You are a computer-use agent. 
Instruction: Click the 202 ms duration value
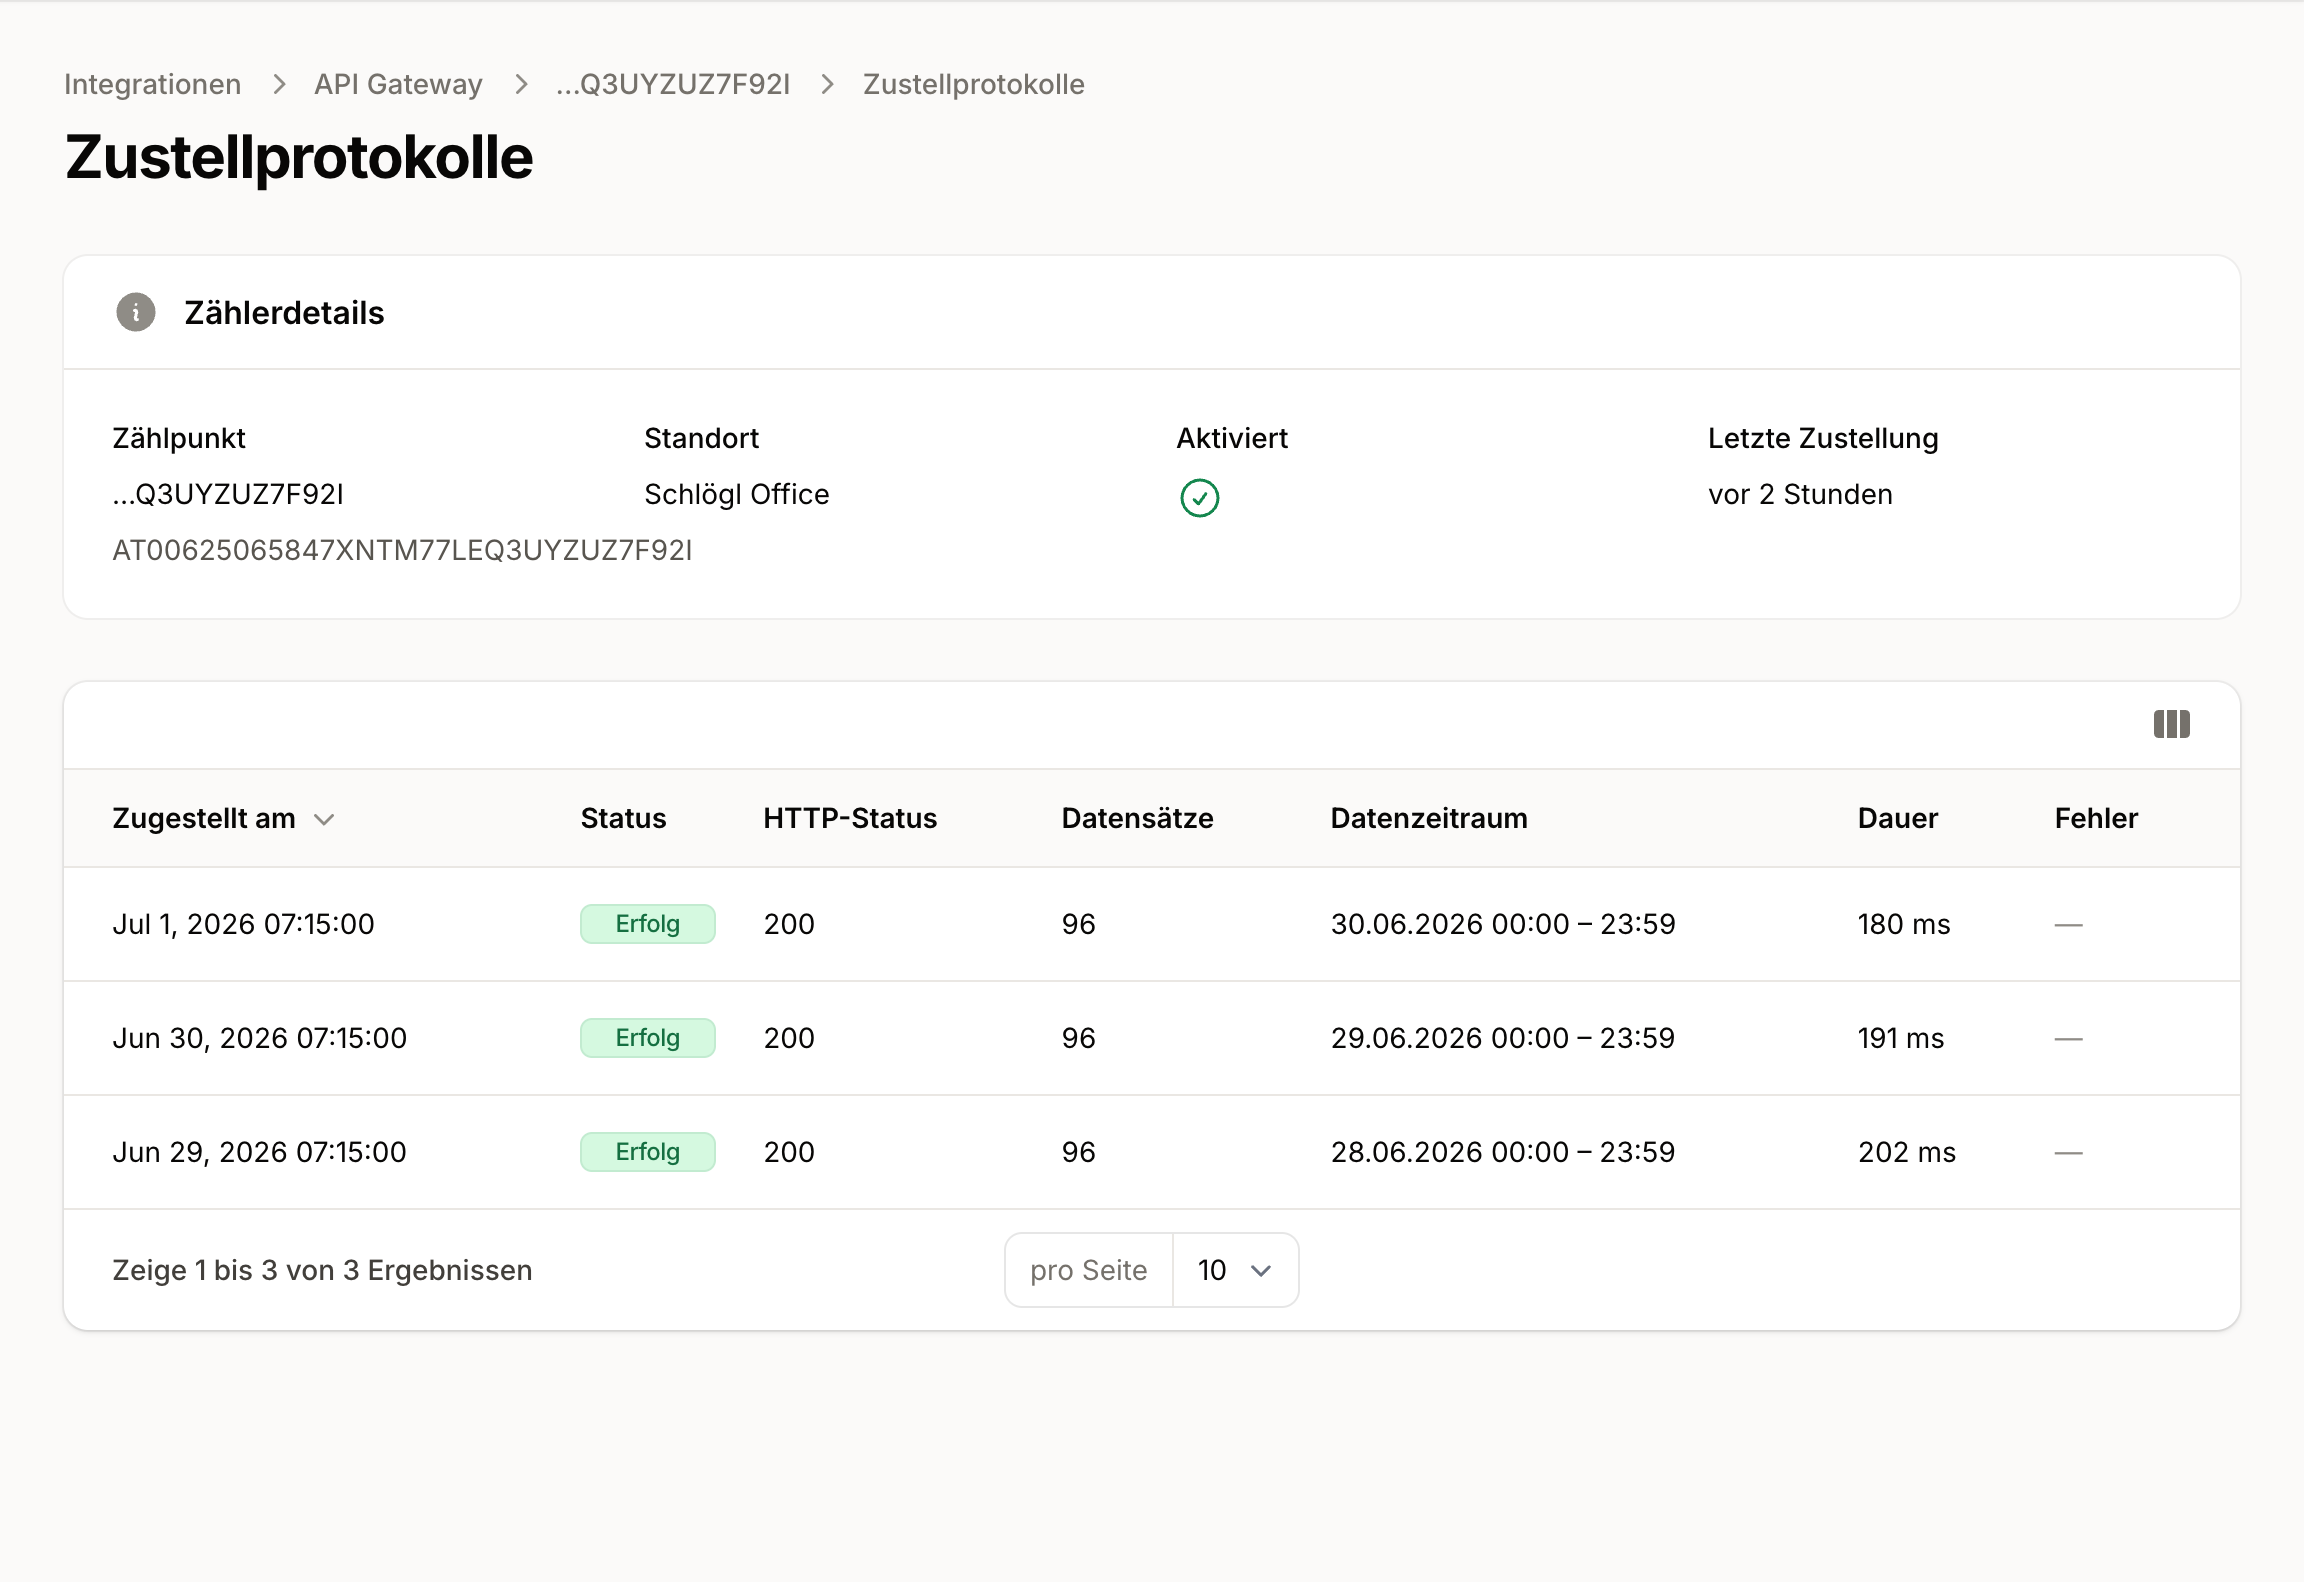point(1907,1152)
